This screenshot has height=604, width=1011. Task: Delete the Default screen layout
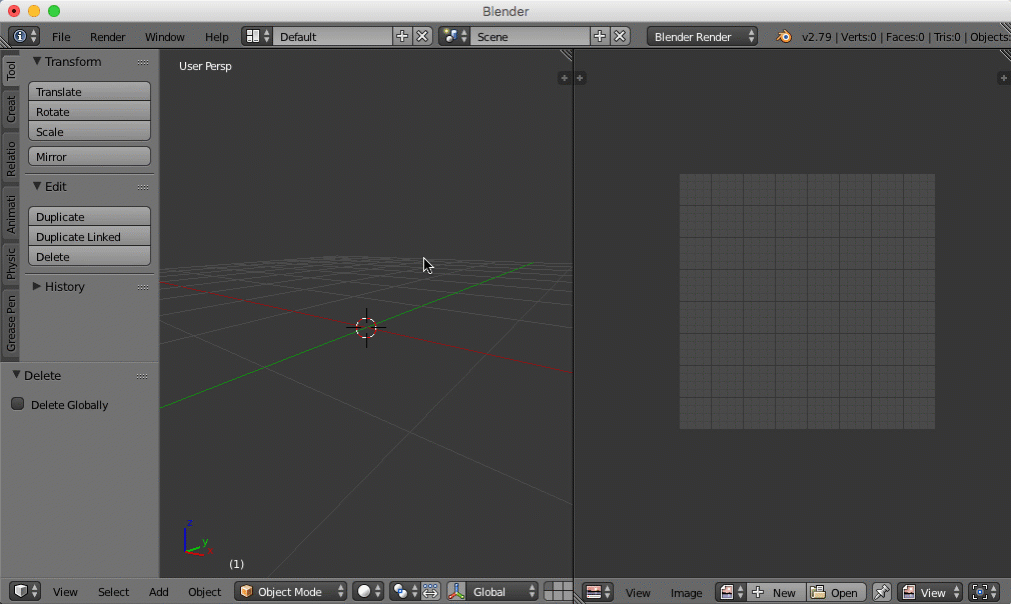422,36
